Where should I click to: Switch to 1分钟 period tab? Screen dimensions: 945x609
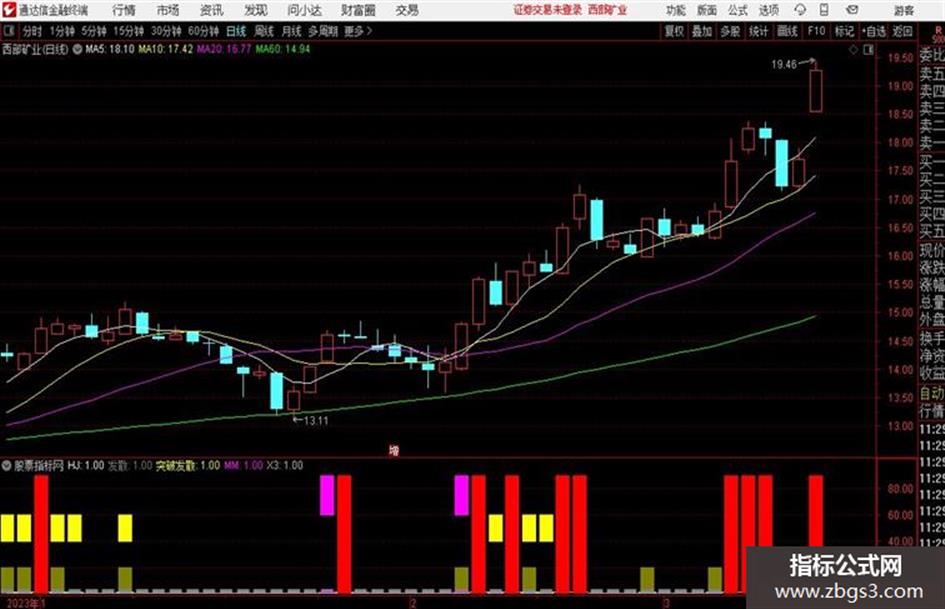[x=61, y=31]
